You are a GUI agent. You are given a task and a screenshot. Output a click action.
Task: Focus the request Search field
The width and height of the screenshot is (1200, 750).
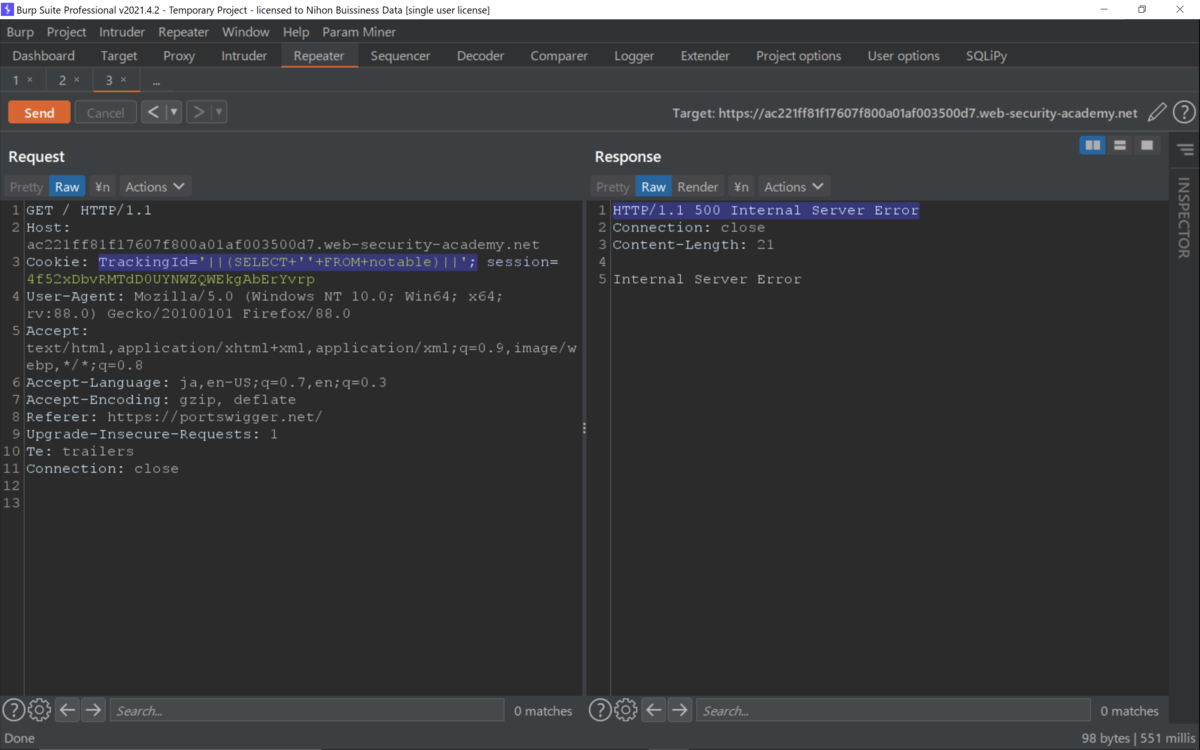pos(307,710)
